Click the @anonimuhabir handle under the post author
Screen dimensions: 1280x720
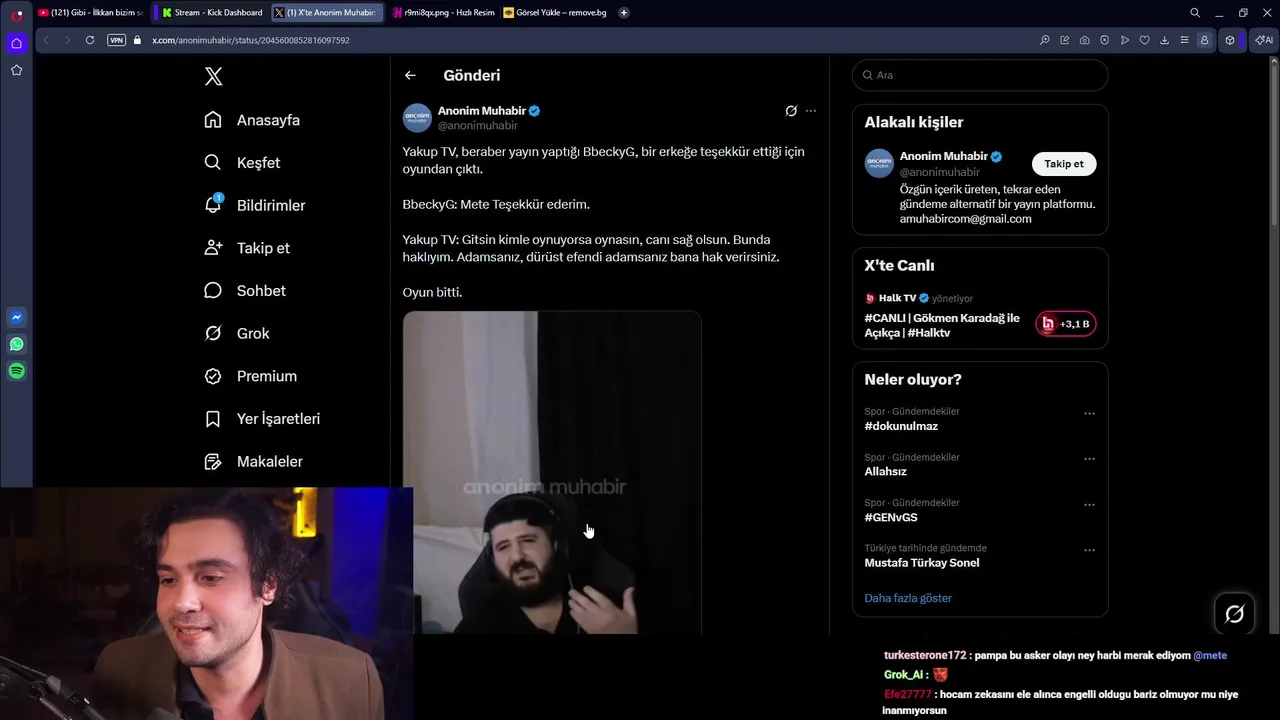(478, 126)
